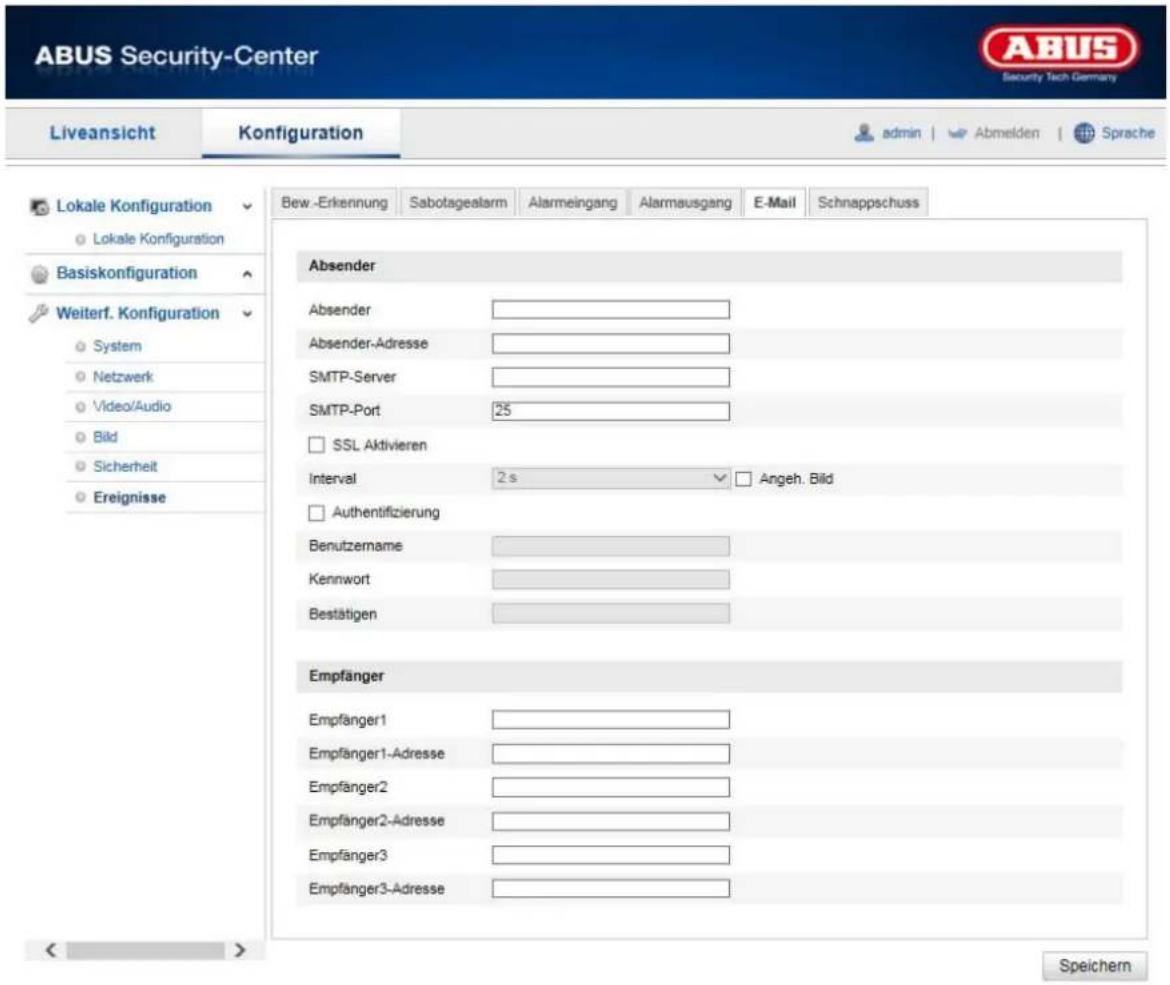Viewport: 1170px width, 985px height.
Task: Open the Weiterf. Konfiguration heading
Action: pyautogui.click(x=138, y=313)
